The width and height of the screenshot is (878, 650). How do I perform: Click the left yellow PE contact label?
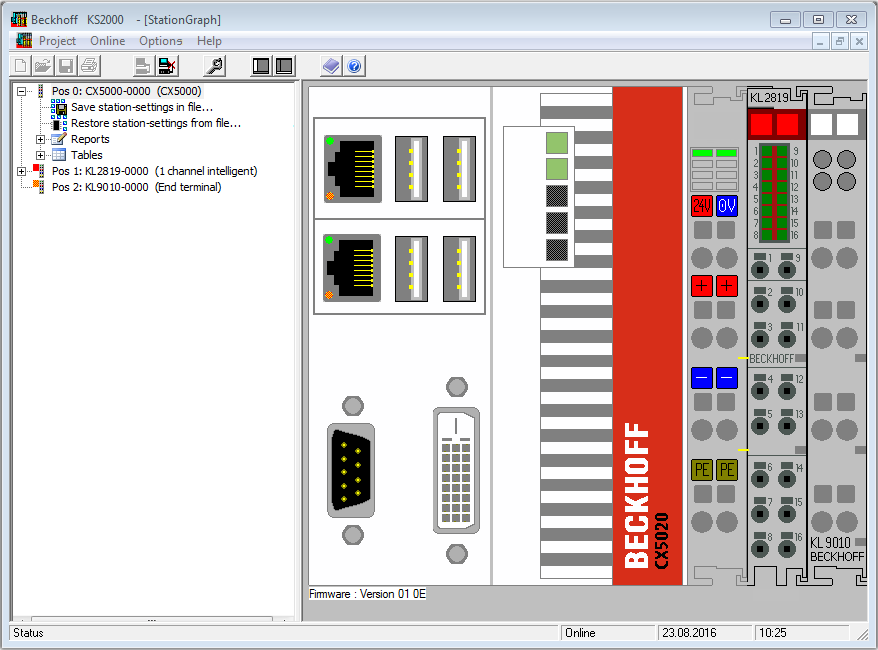coord(702,470)
